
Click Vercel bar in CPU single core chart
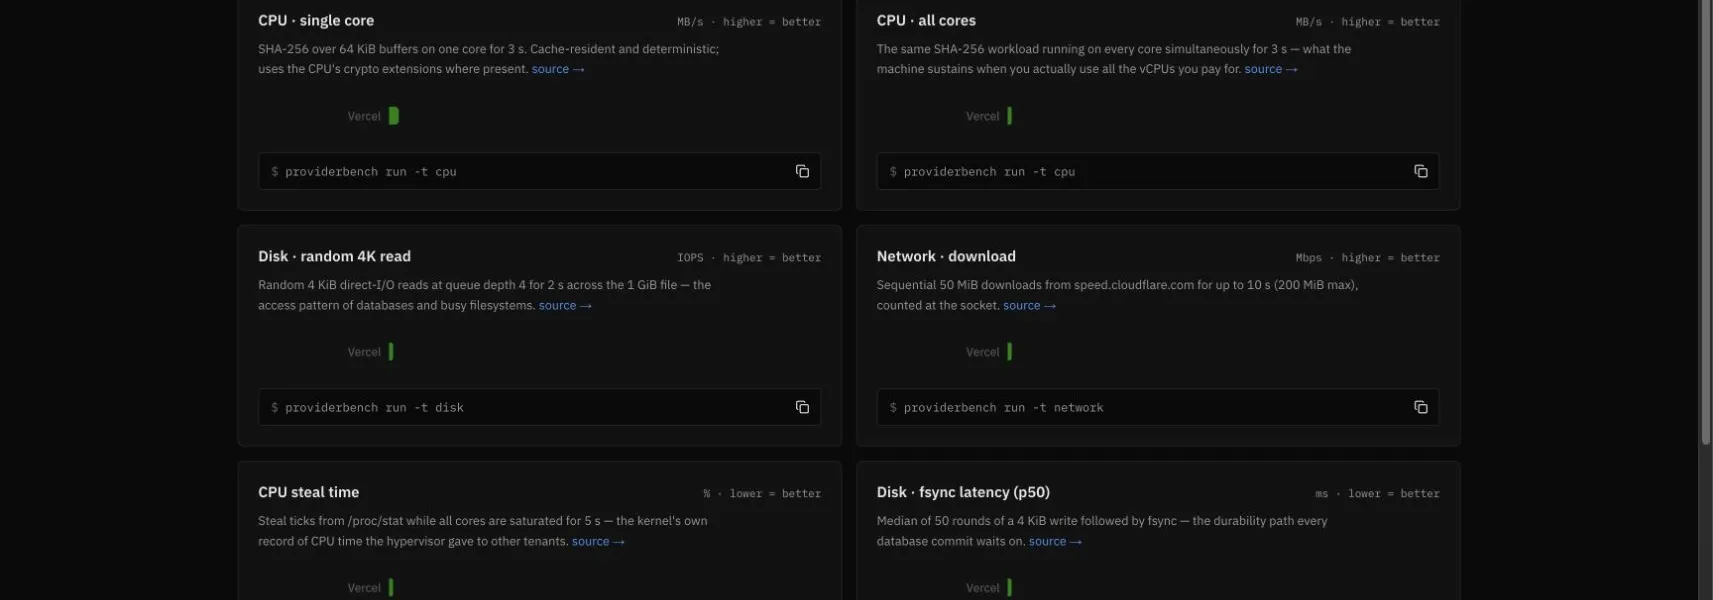click(394, 116)
